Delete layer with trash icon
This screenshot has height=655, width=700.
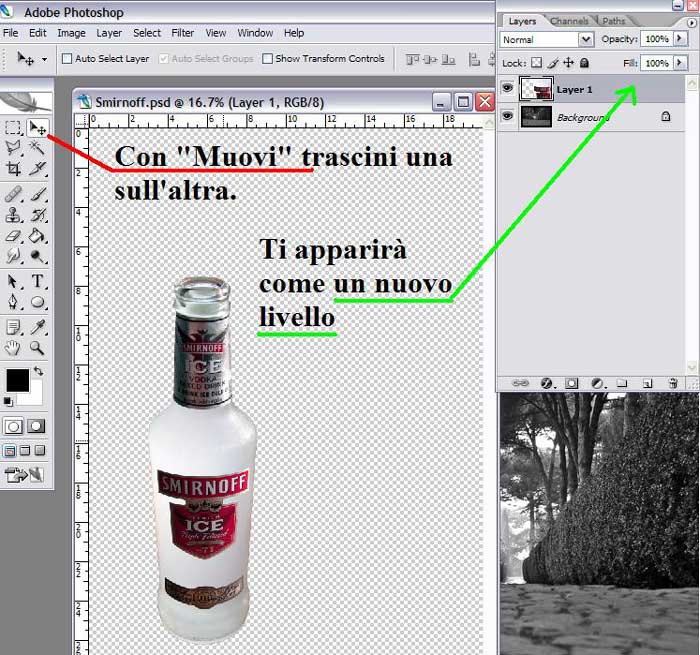pos(673,383)
